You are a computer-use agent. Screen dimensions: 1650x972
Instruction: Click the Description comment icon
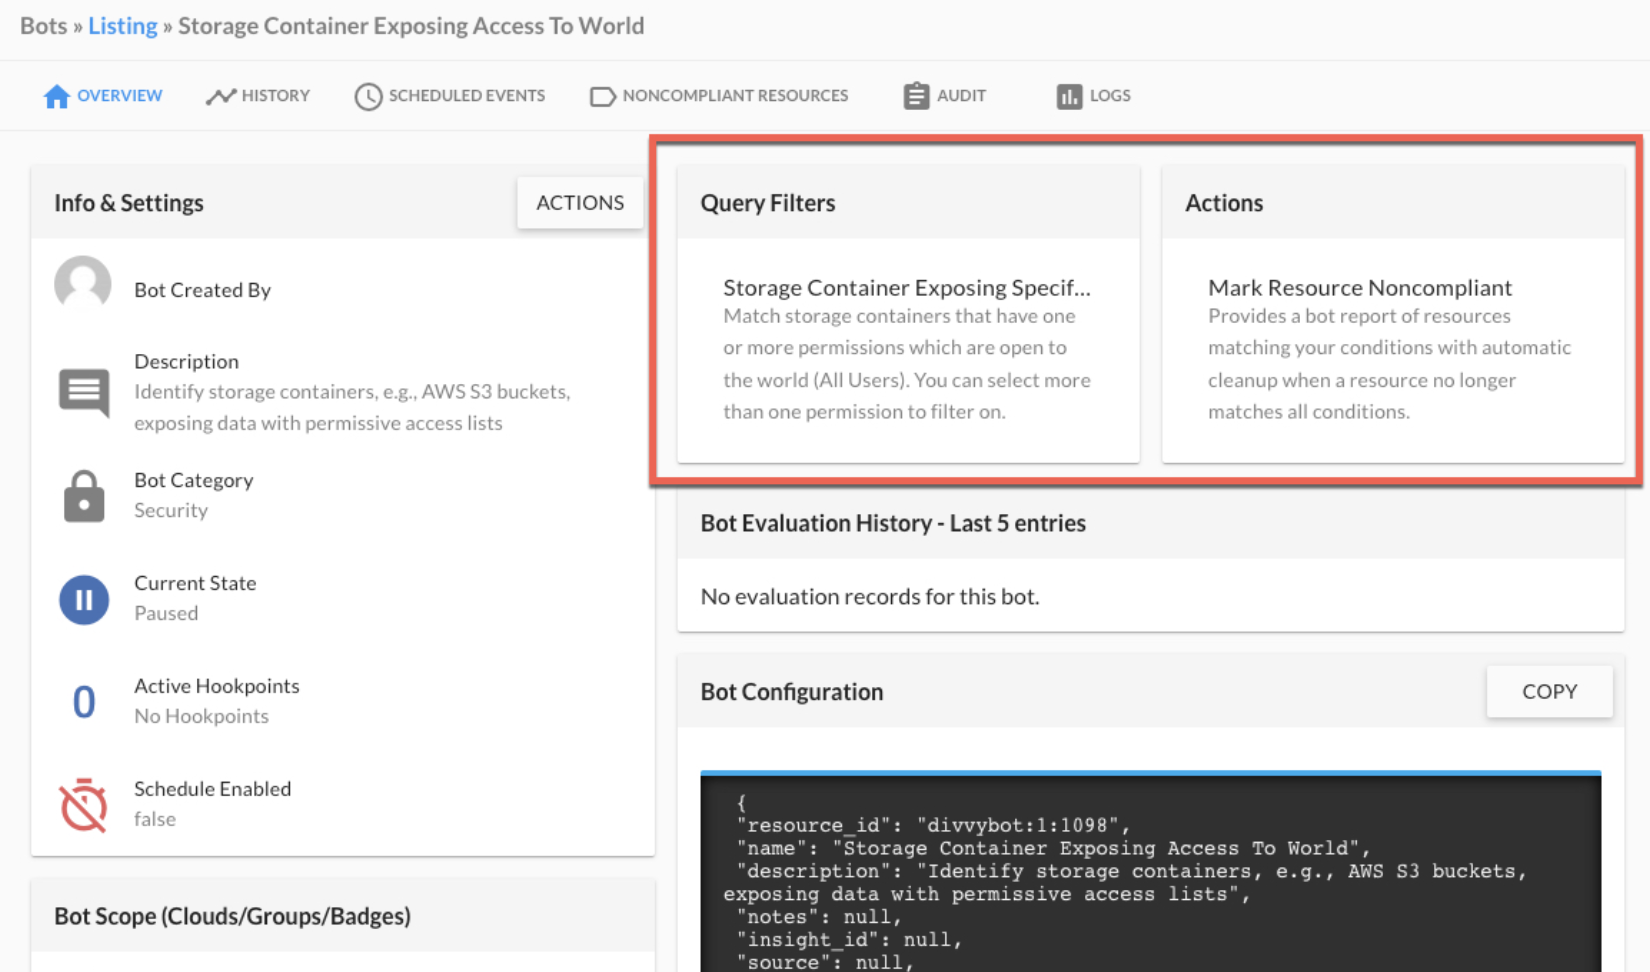84,392
